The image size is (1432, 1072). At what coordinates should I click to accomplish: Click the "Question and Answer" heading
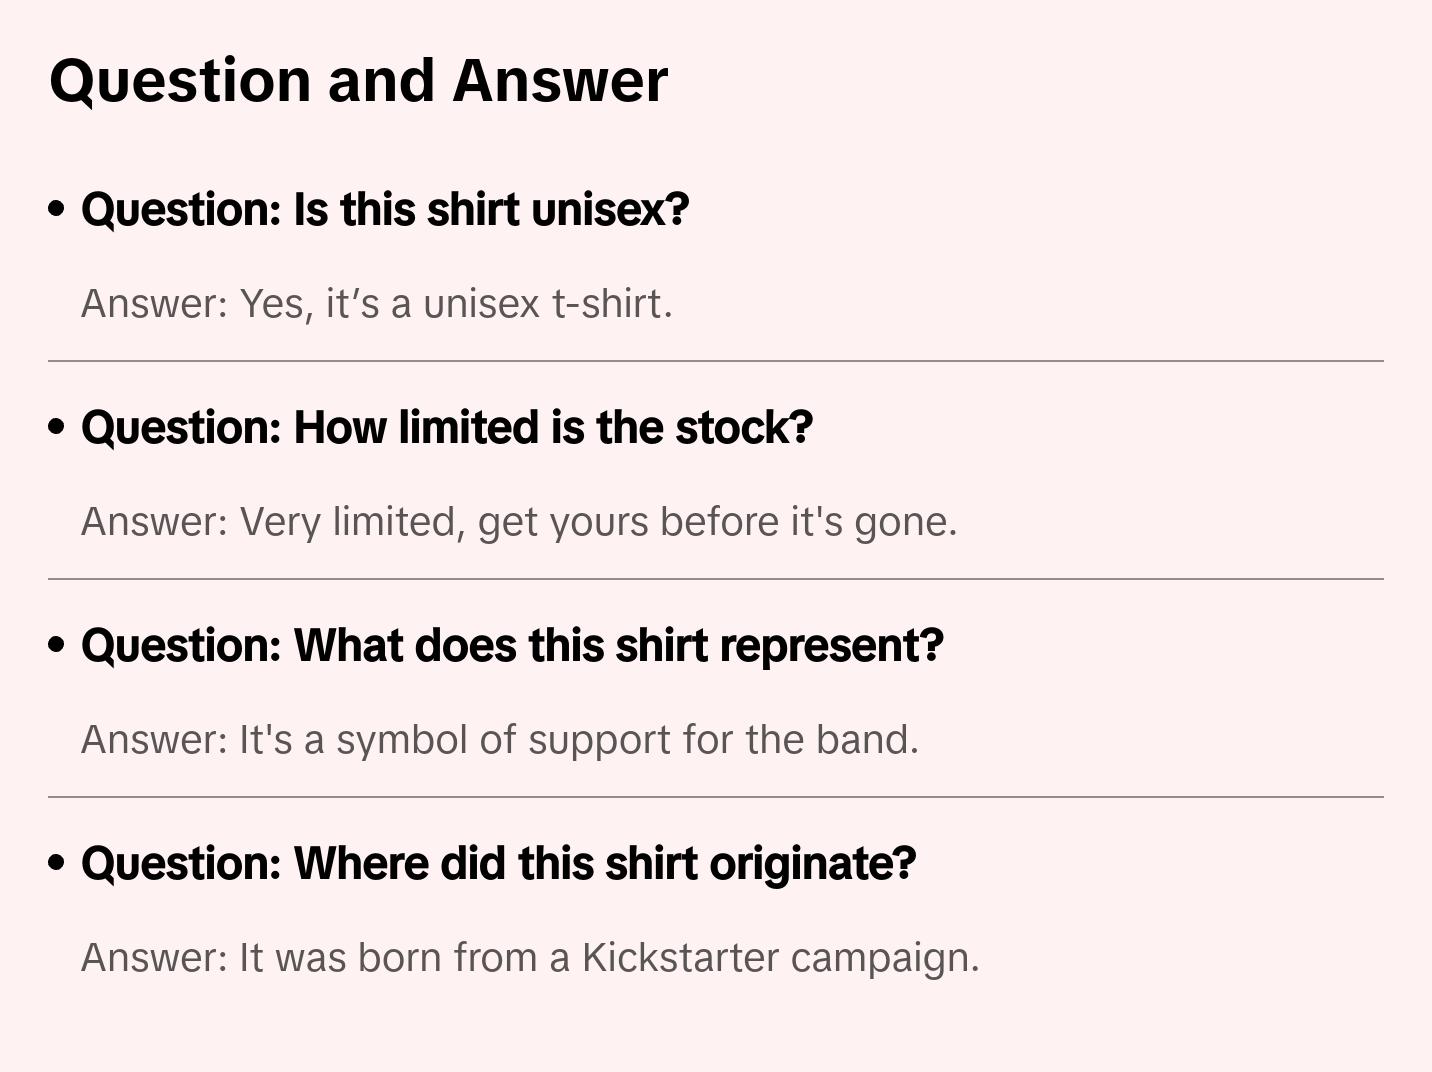(x=358, y=80)
